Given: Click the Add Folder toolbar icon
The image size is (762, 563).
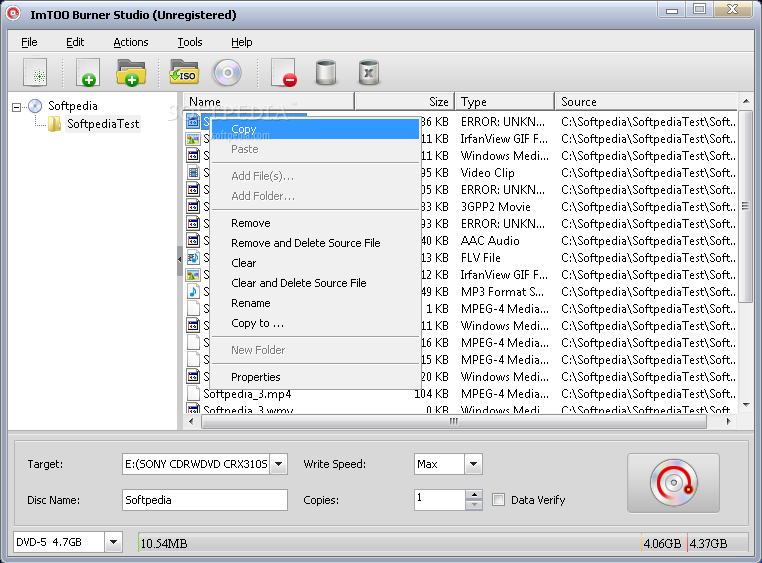Looking at the screenshot, I should click(131, 73).
